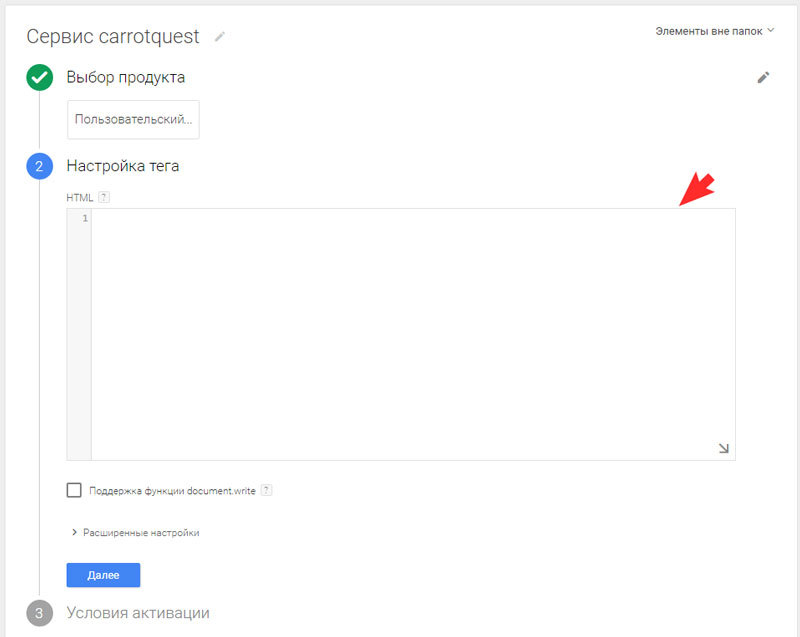The width and height of the screenshot is (800, 637).
Task: Open the Выбор продукта step heading
Action: [126, 78]
